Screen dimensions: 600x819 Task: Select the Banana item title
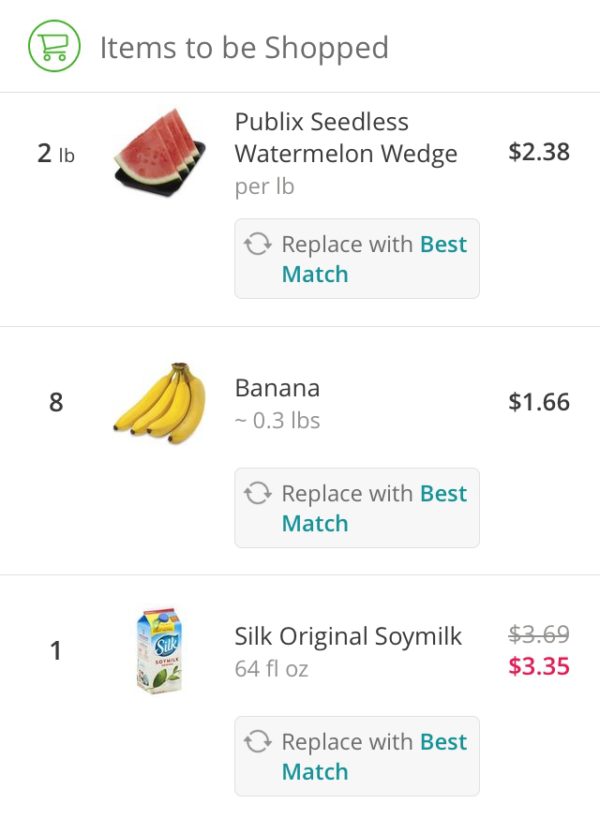277,388
